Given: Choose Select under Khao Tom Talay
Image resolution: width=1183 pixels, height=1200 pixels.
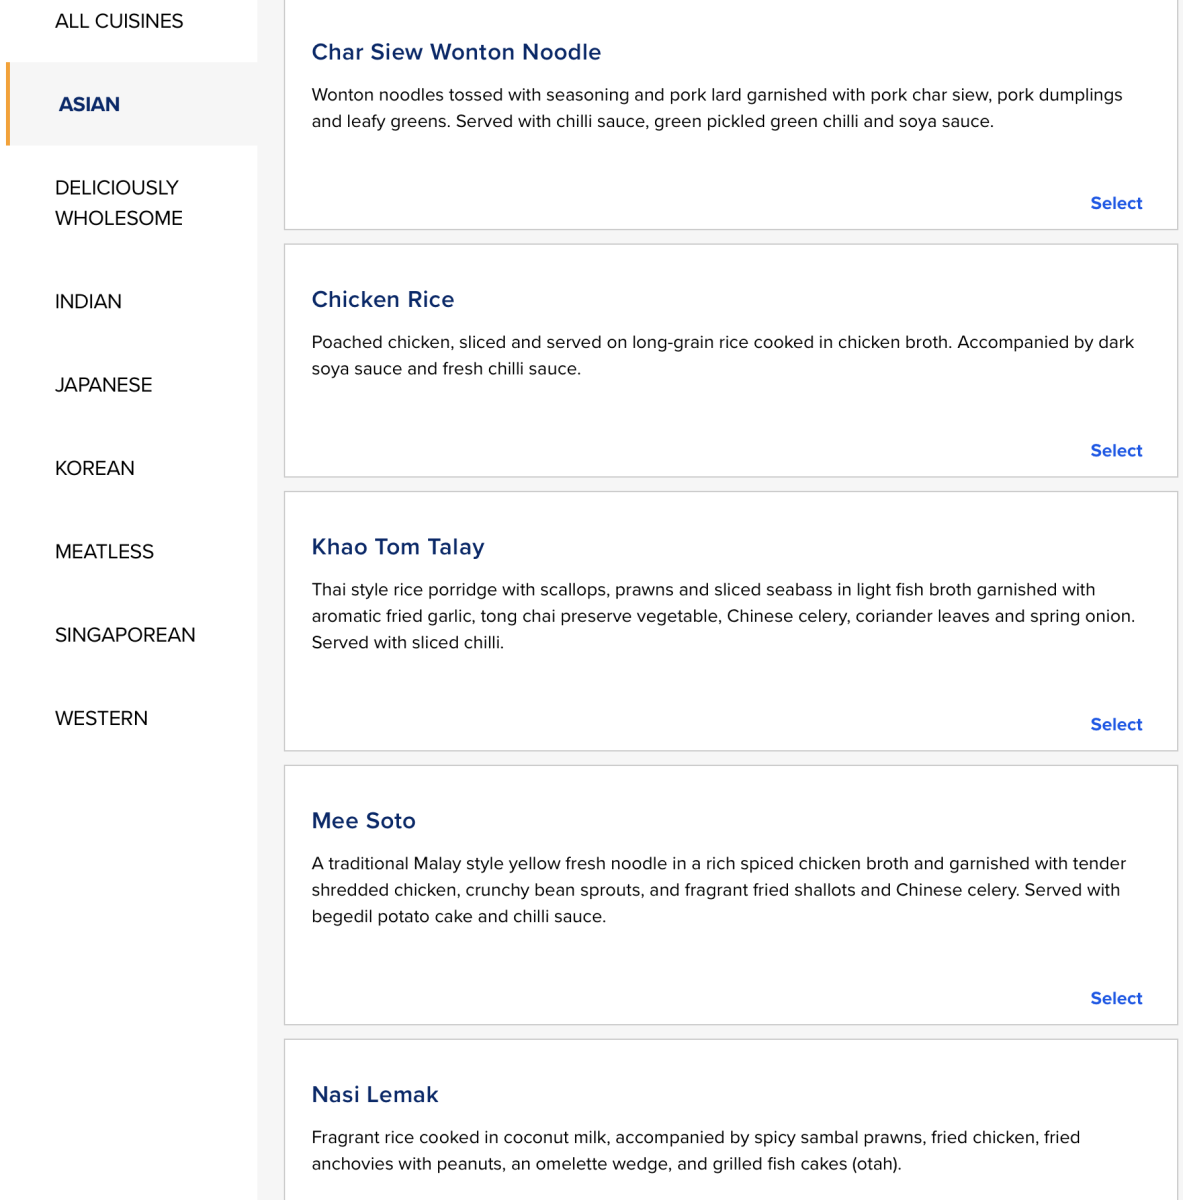Looking at the screenshot, I should 1116,725.
